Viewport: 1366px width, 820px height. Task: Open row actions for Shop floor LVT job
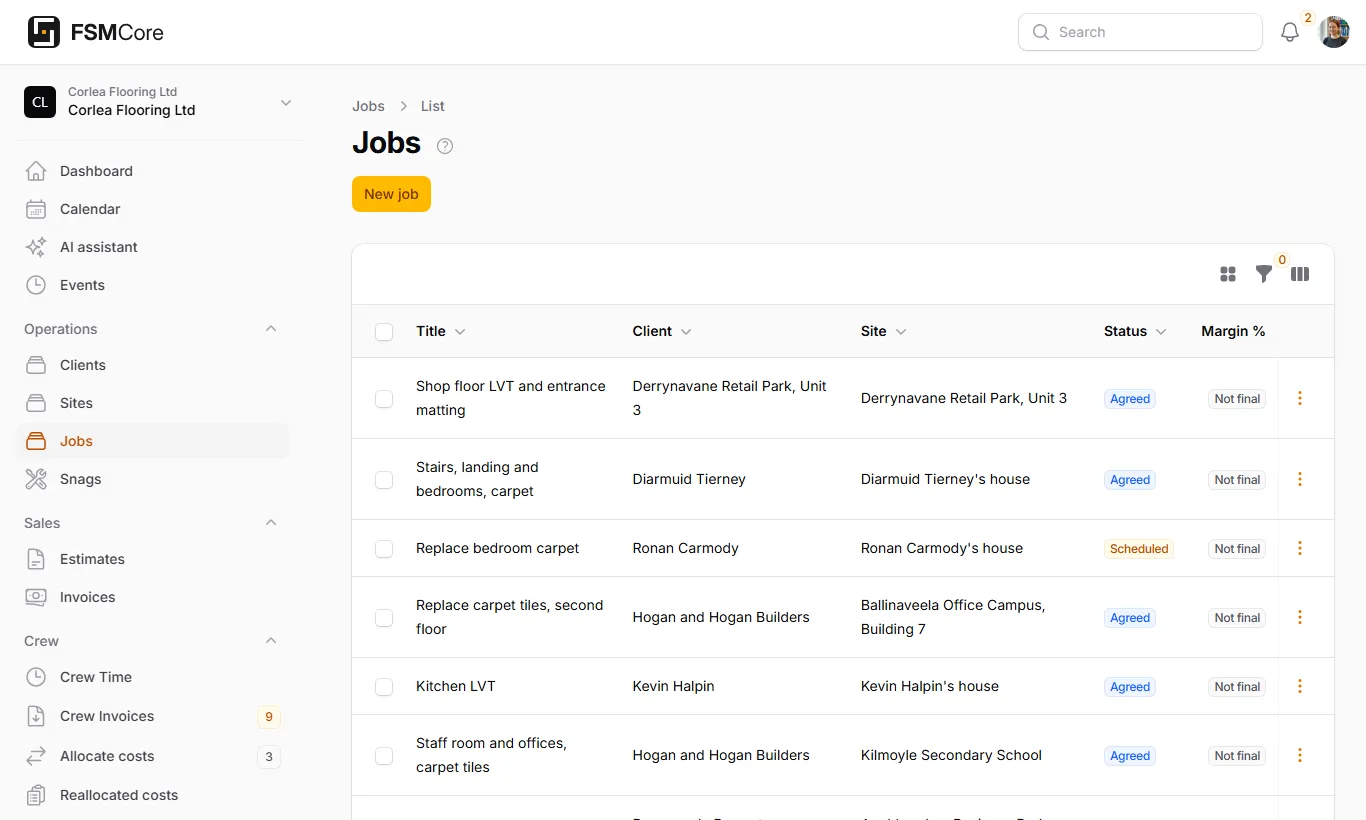click(1300, 398)
